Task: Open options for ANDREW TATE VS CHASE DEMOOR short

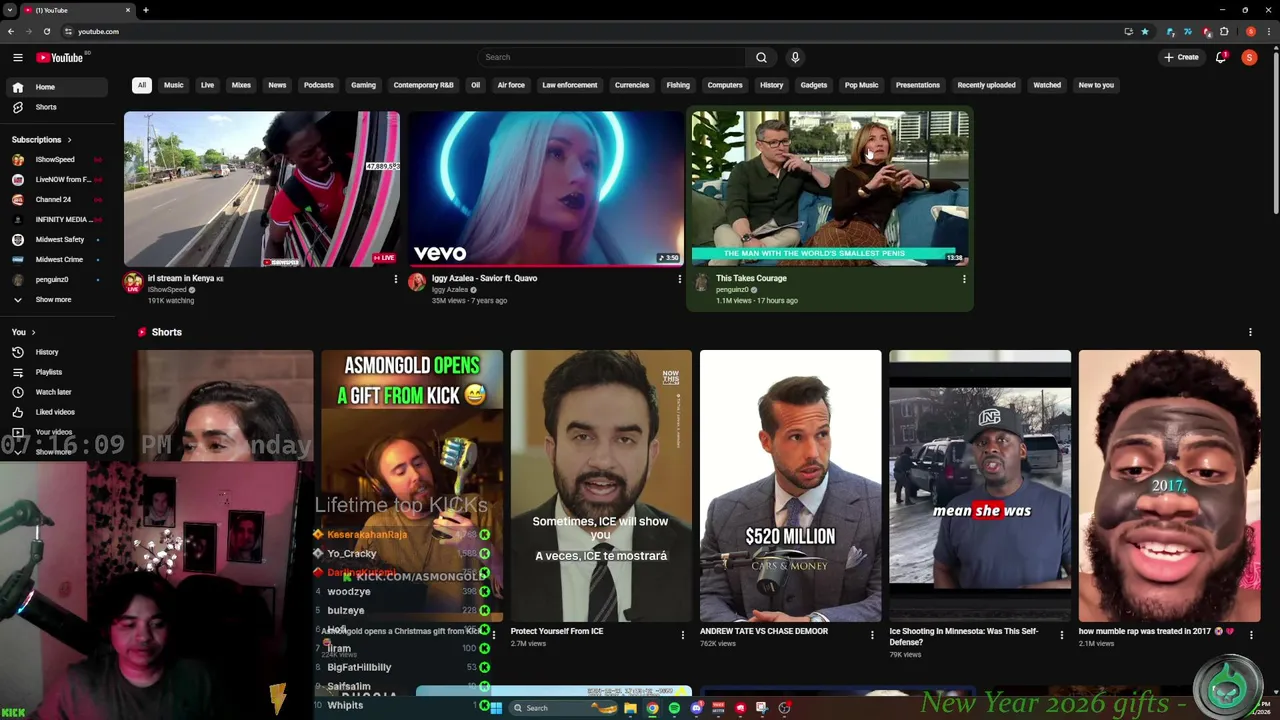Action: coord(872,634)
